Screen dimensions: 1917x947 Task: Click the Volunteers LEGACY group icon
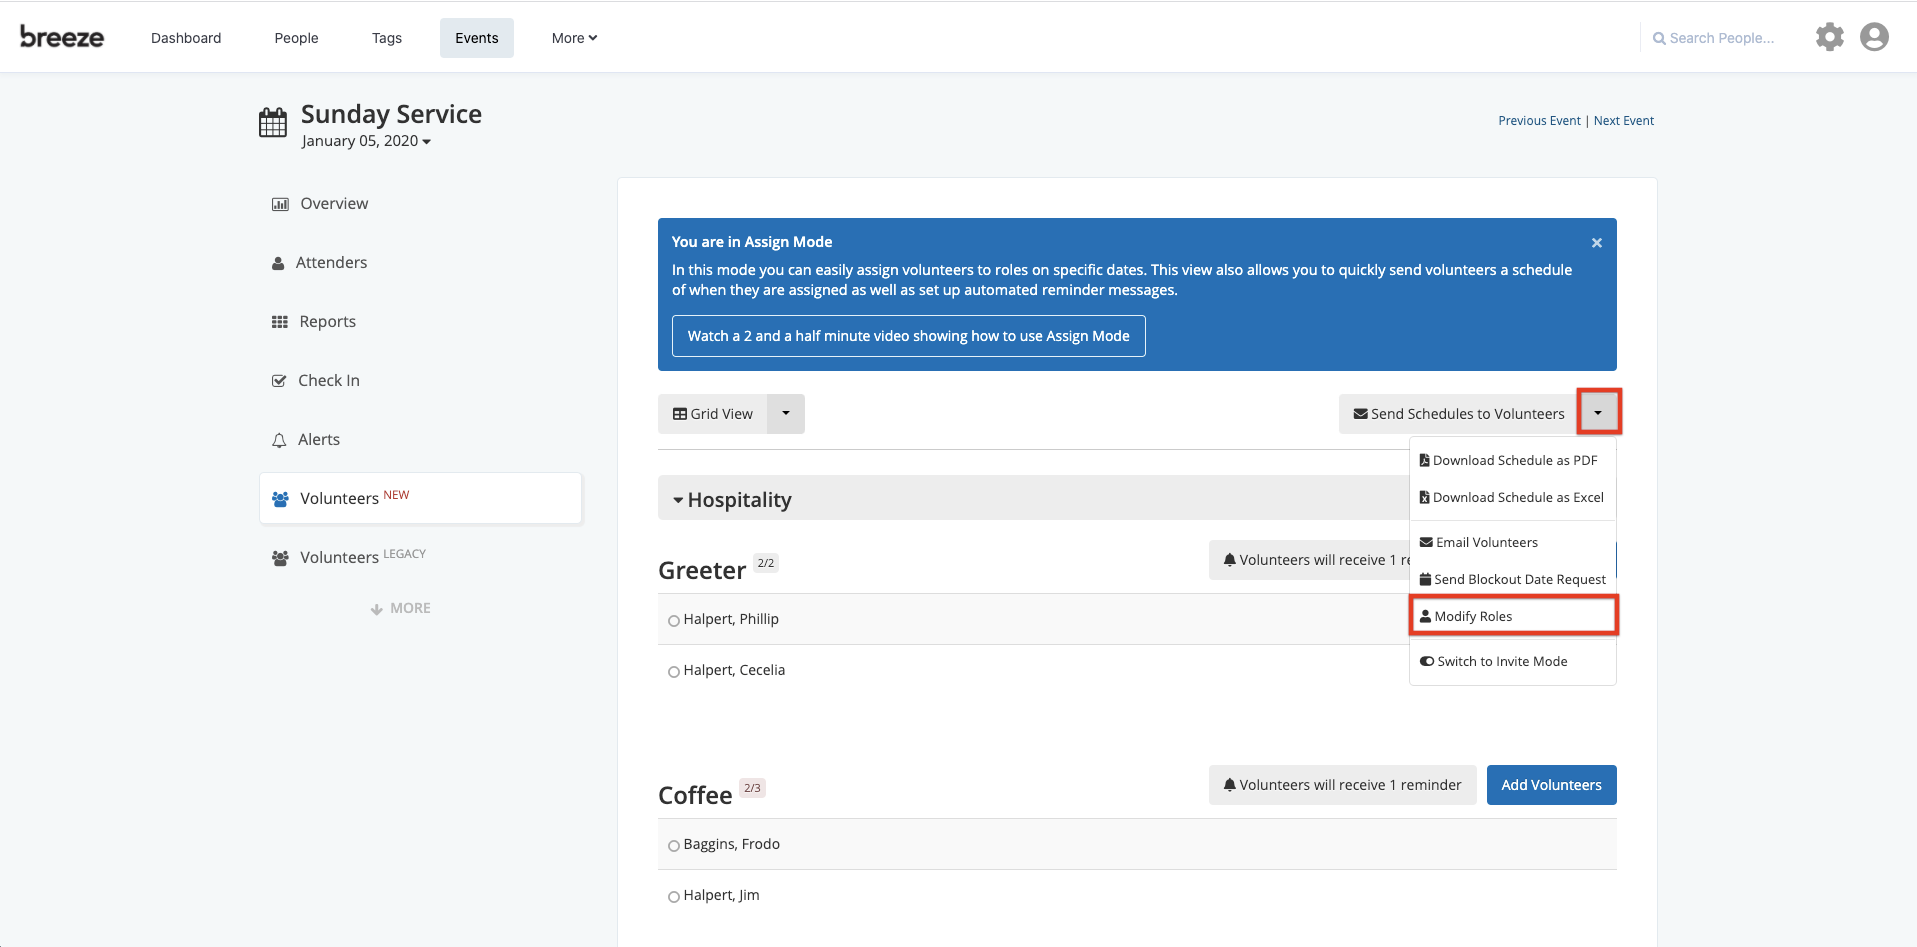click(x=280, y=558)
